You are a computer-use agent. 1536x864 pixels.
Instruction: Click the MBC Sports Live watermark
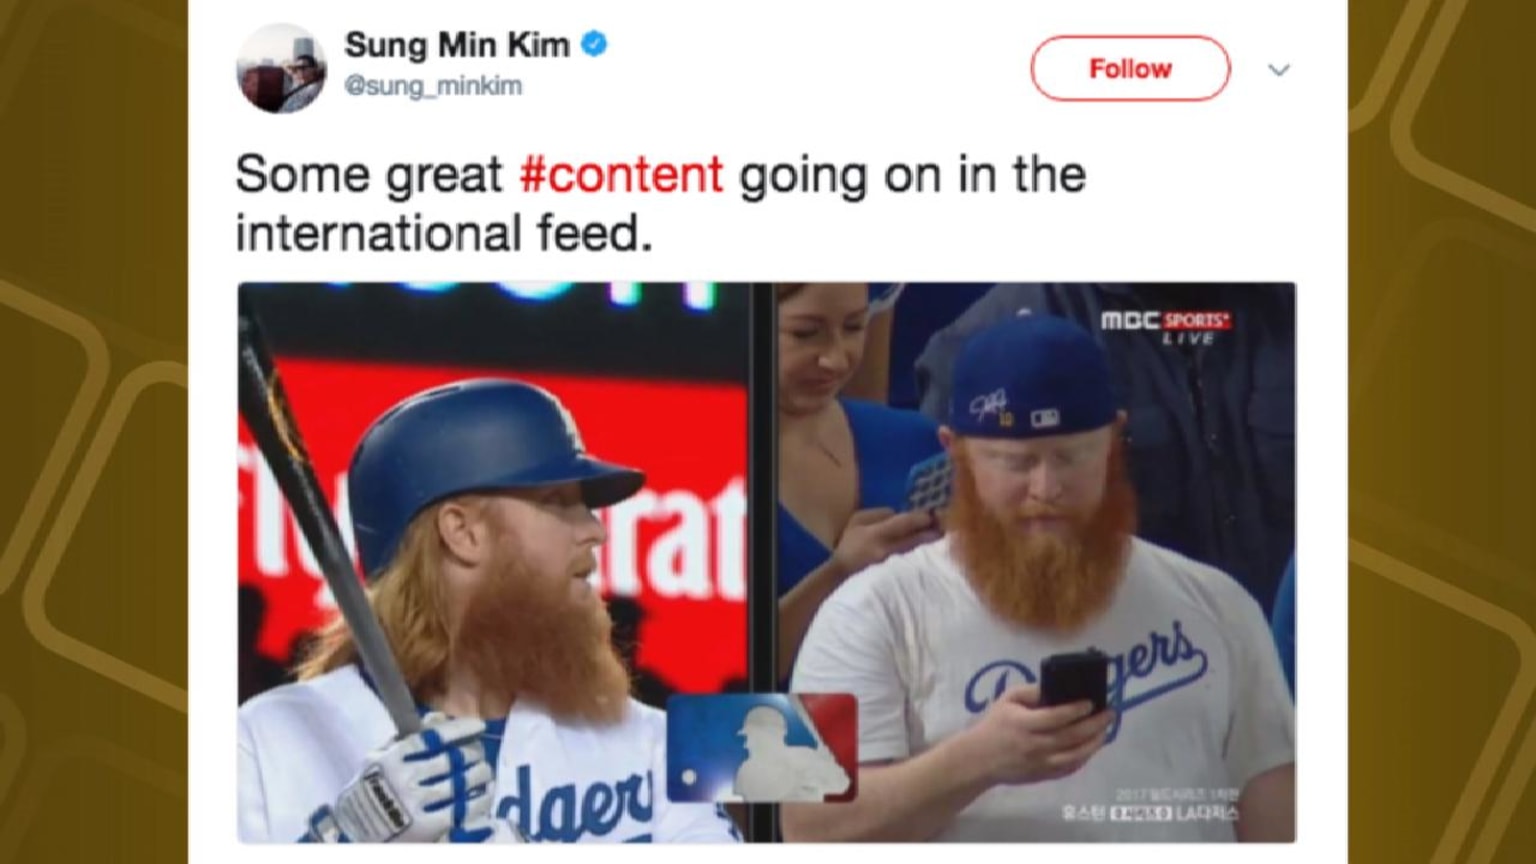click(1166, 327)
